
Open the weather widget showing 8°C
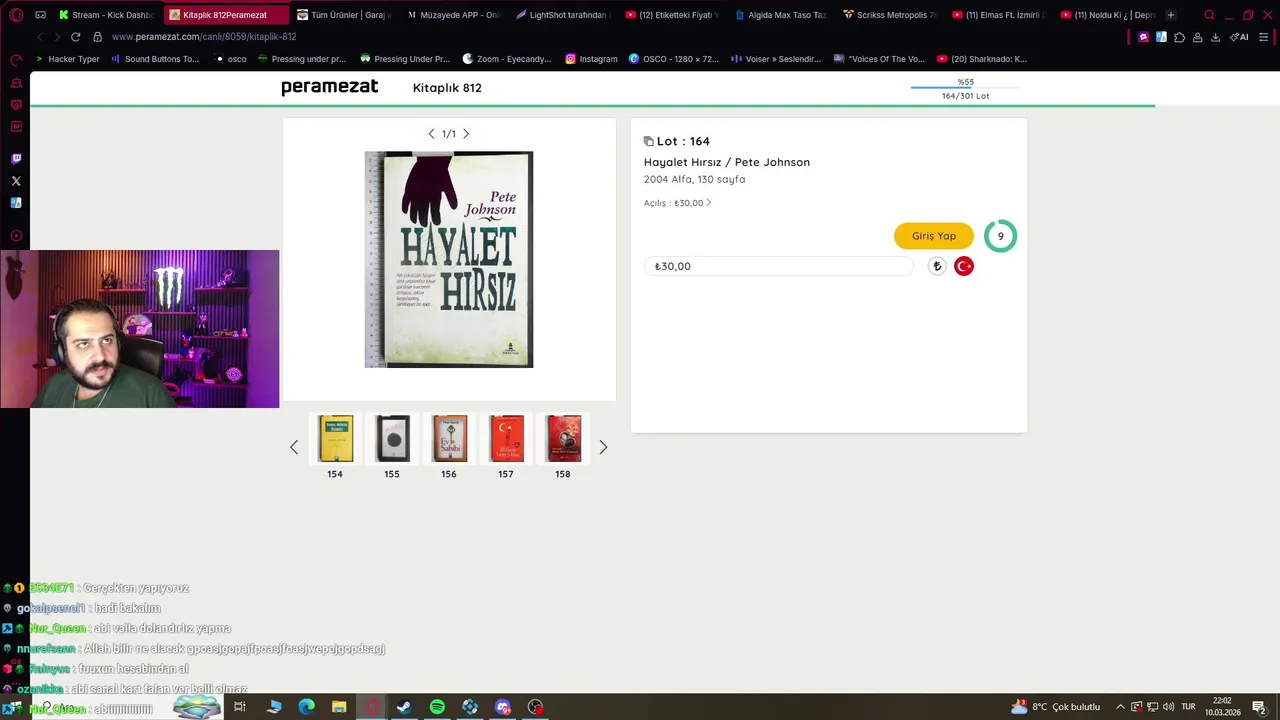click(1055, 707)
